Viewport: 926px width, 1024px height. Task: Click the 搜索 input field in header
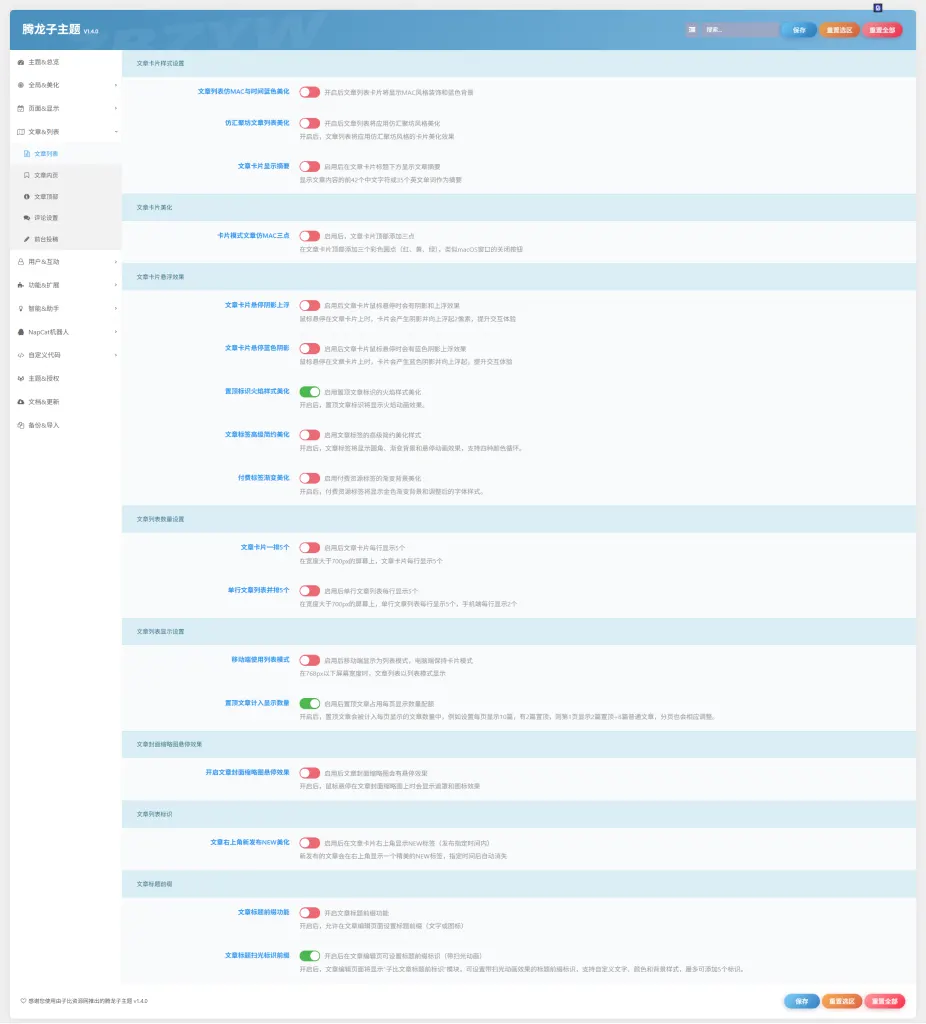741,29
